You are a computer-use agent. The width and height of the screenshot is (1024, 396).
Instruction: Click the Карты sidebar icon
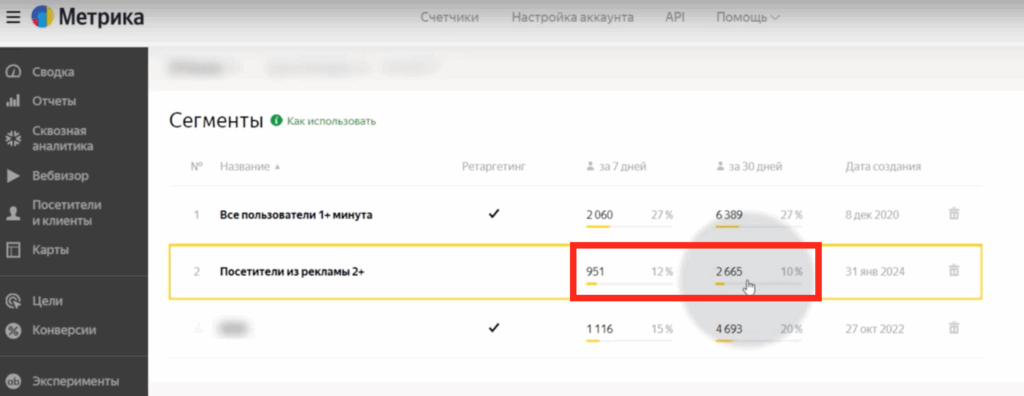[13, 250]
